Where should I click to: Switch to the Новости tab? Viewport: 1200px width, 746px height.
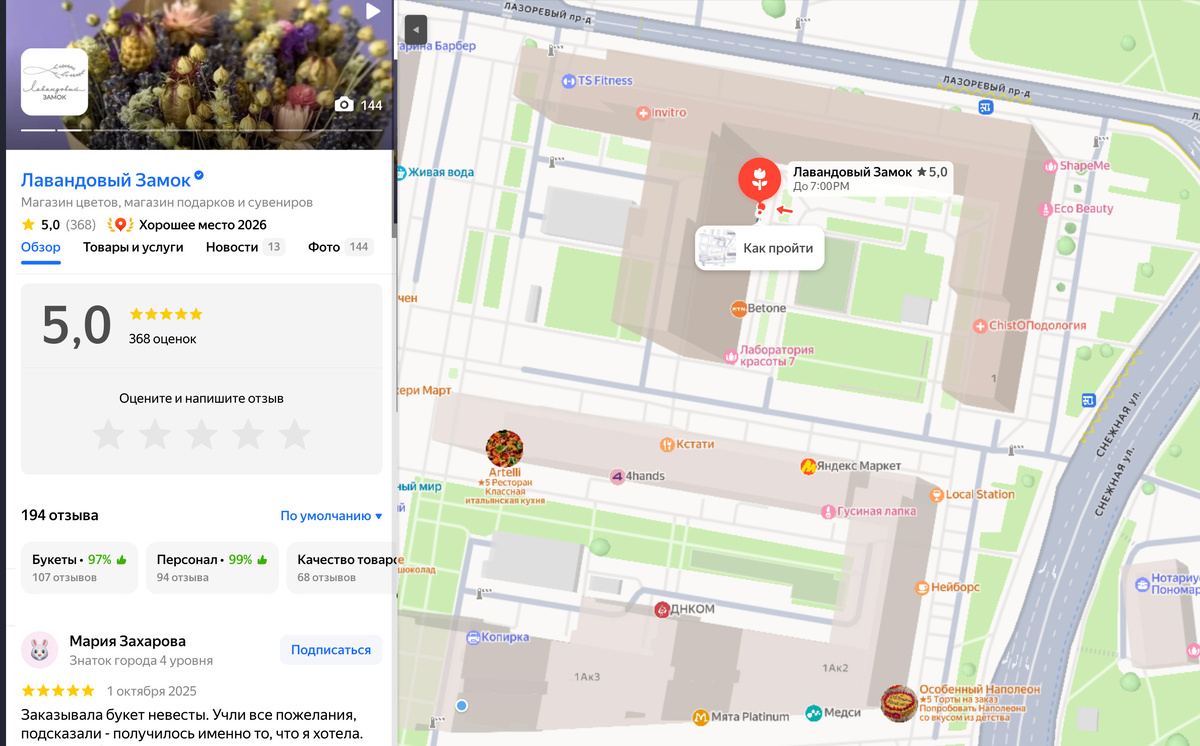tap(245, 247)
